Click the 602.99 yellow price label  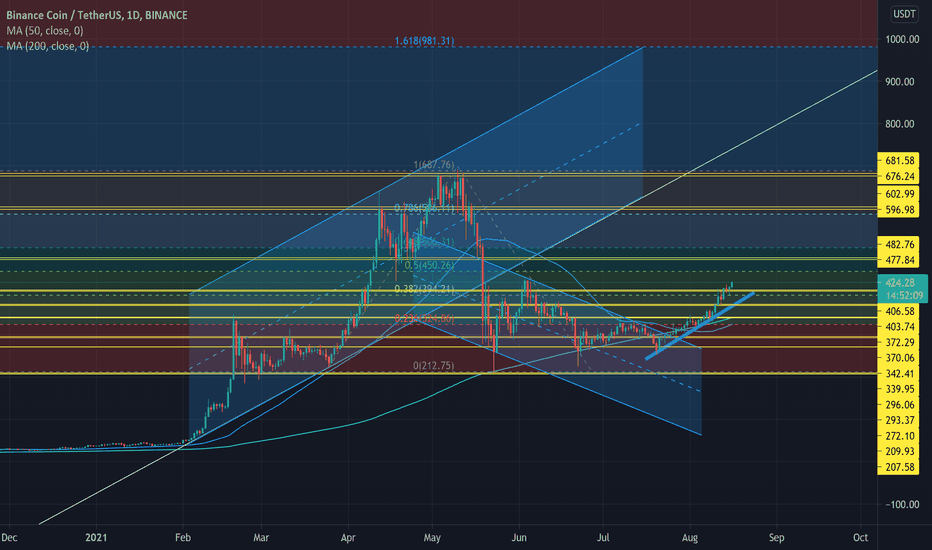coord(899,194)
